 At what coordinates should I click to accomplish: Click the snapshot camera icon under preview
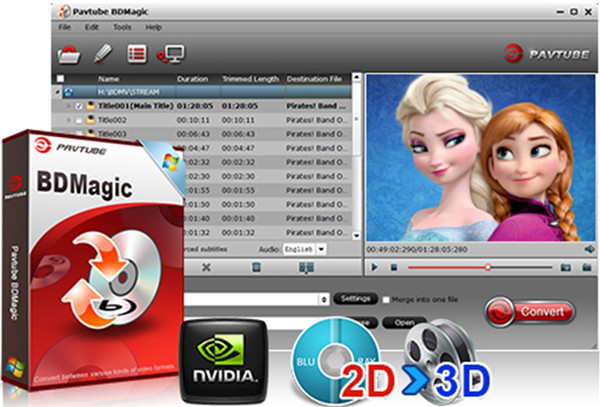(566, 267)
